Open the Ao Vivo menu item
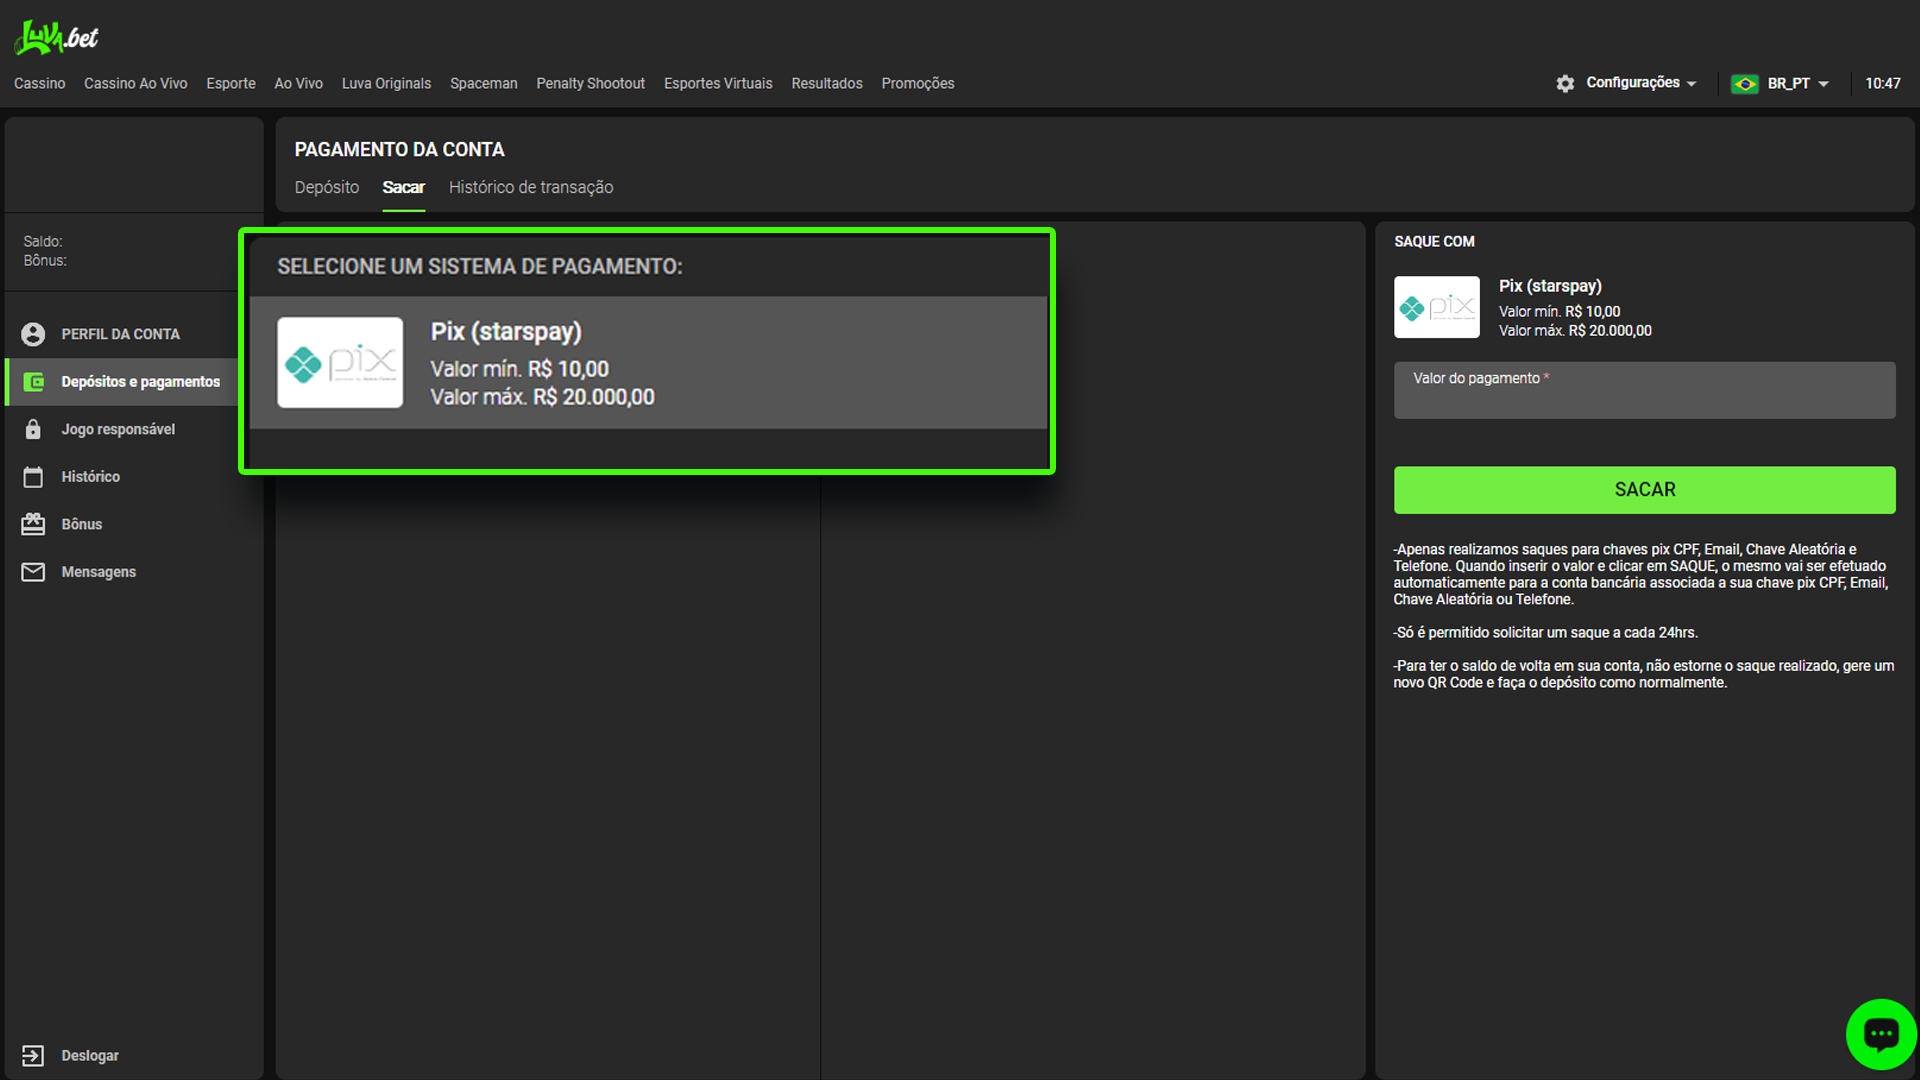This screenshot has height=1080, width=1920. 299,84
